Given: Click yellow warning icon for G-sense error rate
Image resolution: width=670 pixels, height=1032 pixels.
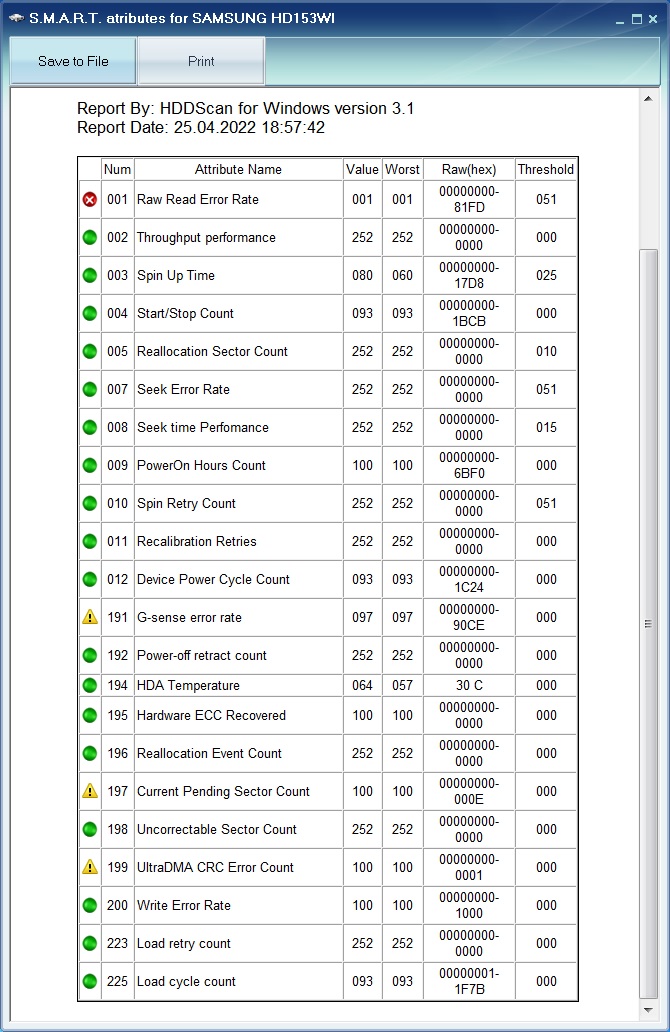Looking at the screenshot, I should click(90, 617).
